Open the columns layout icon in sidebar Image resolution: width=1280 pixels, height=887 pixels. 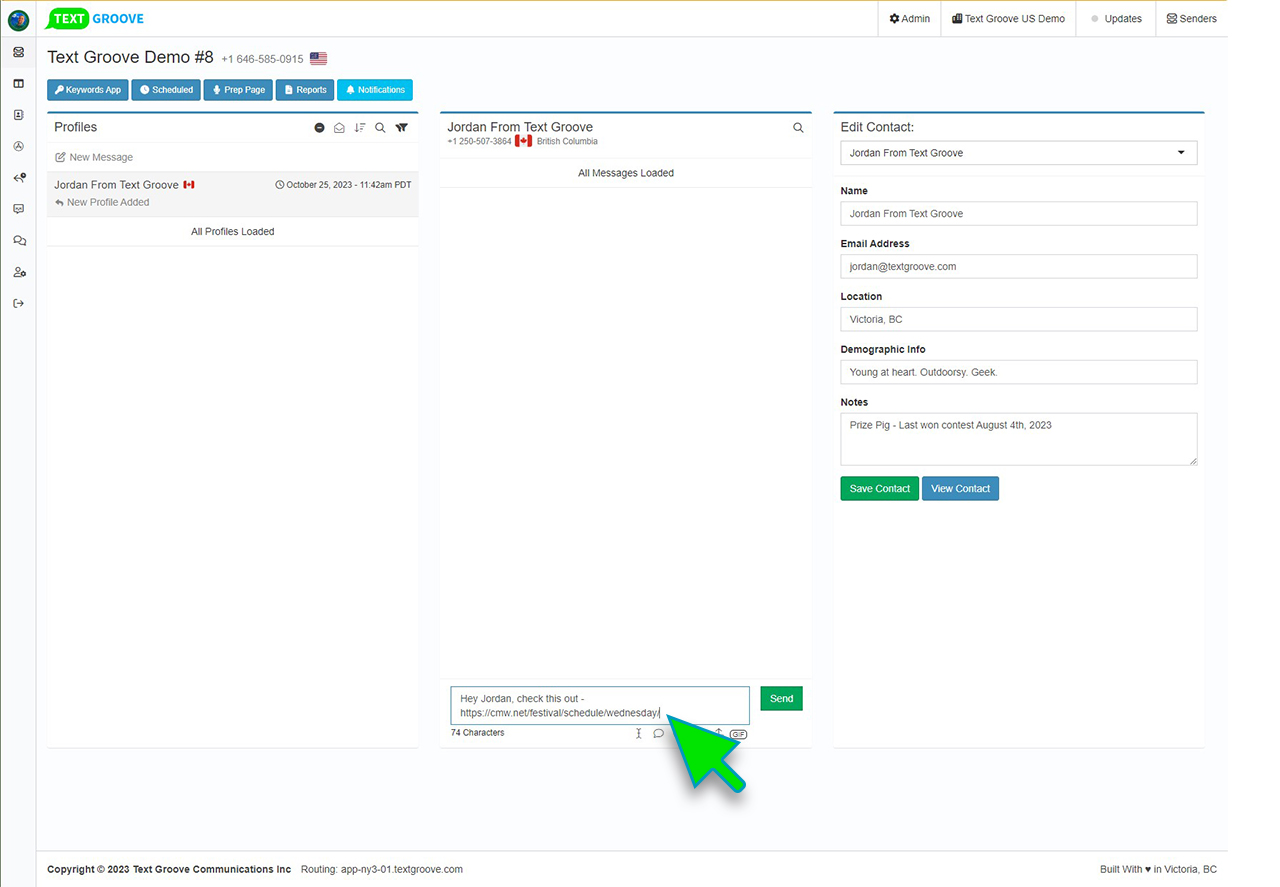pyautogui.click(x=18, y=84)
